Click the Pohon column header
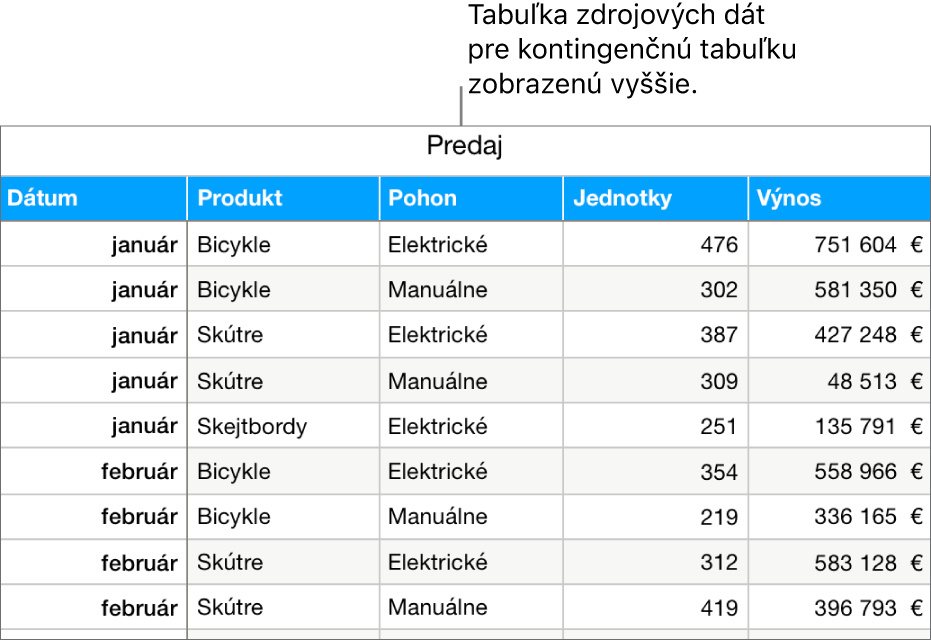The image size is (931, 641). point(423,198)
